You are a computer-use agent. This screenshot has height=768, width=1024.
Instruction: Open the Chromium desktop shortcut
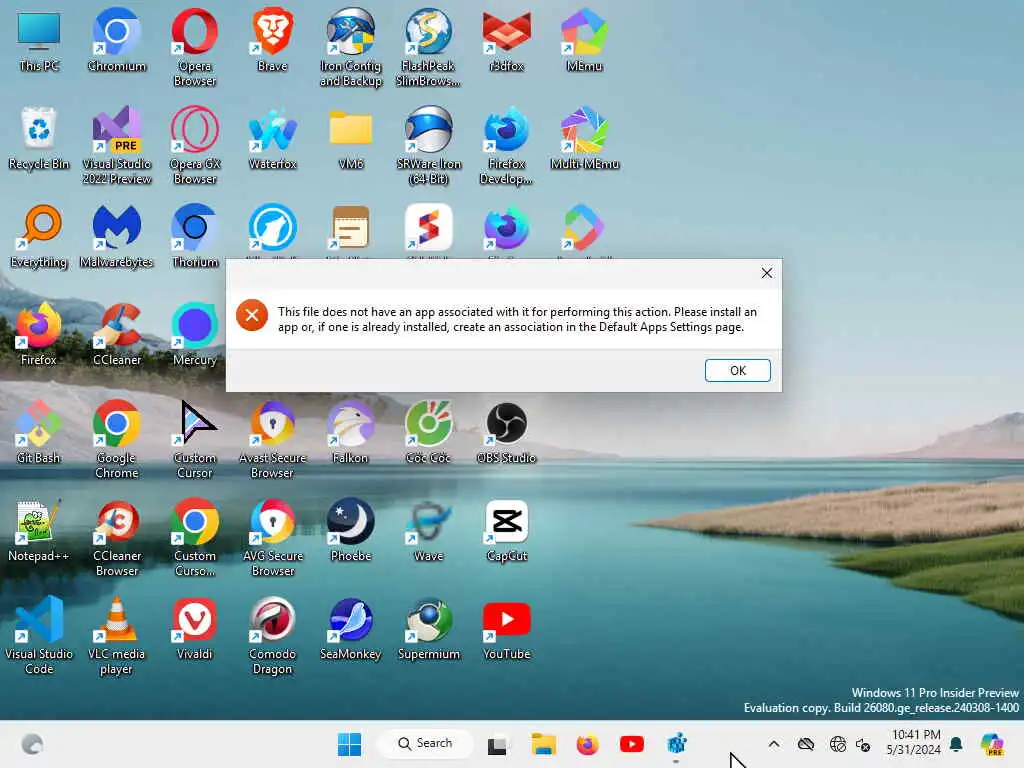pyautogui.click(x=117, y=39)
